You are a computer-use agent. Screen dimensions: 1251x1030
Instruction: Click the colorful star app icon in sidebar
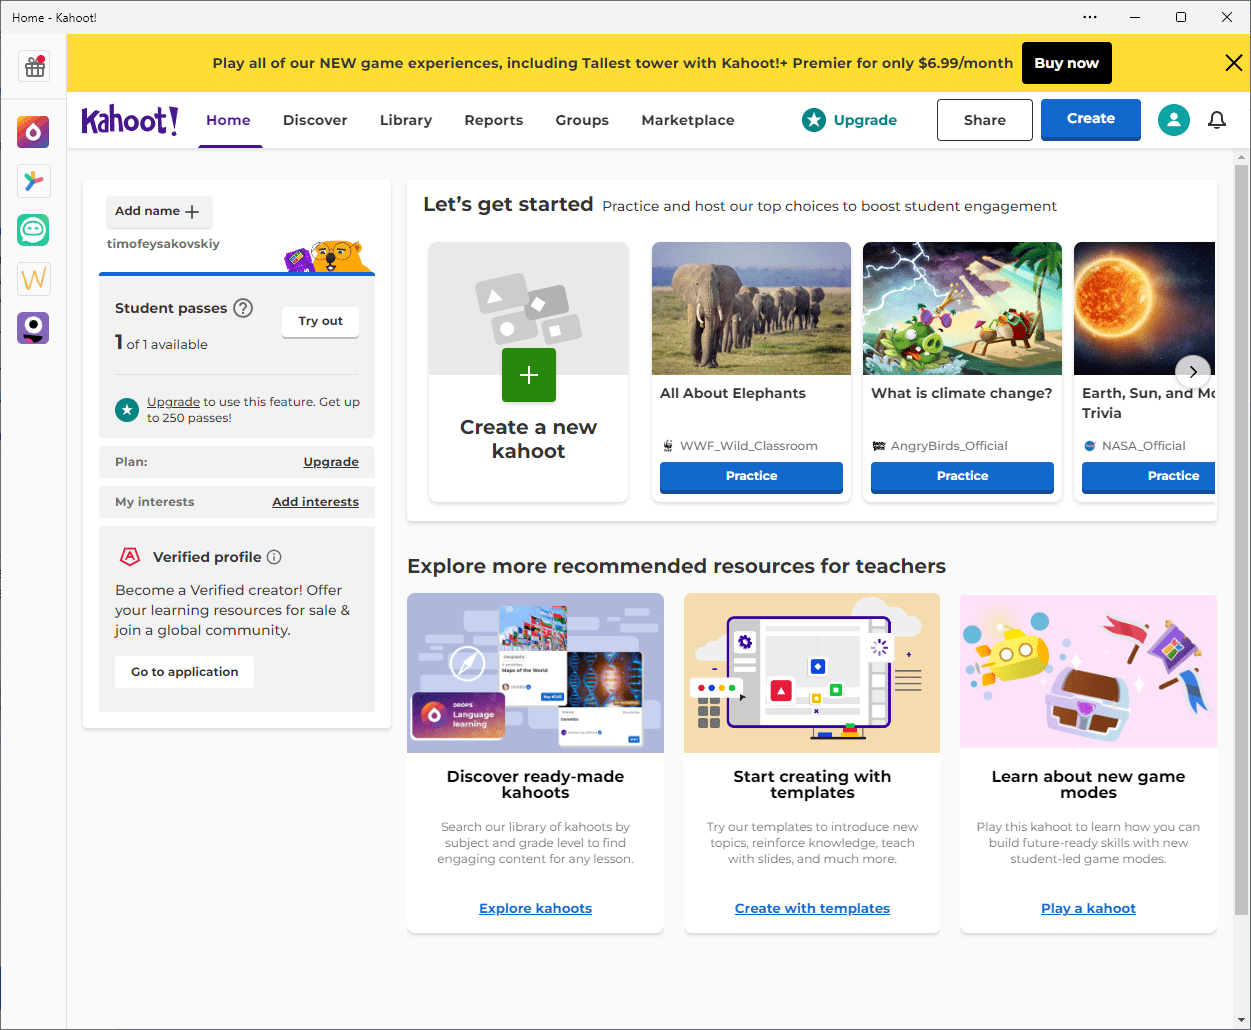33,181
